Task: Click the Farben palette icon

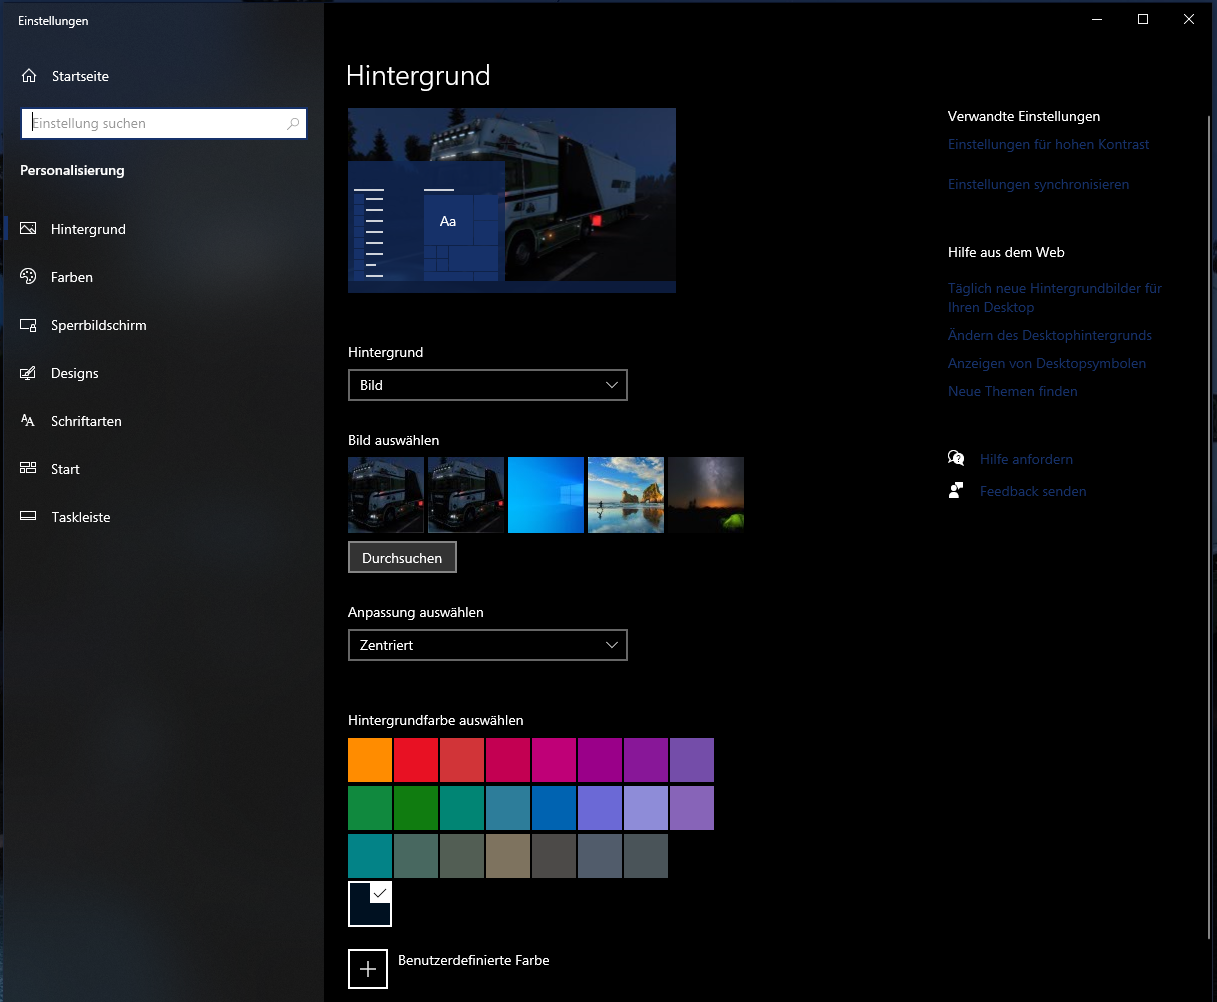Action: click(29, 277)
